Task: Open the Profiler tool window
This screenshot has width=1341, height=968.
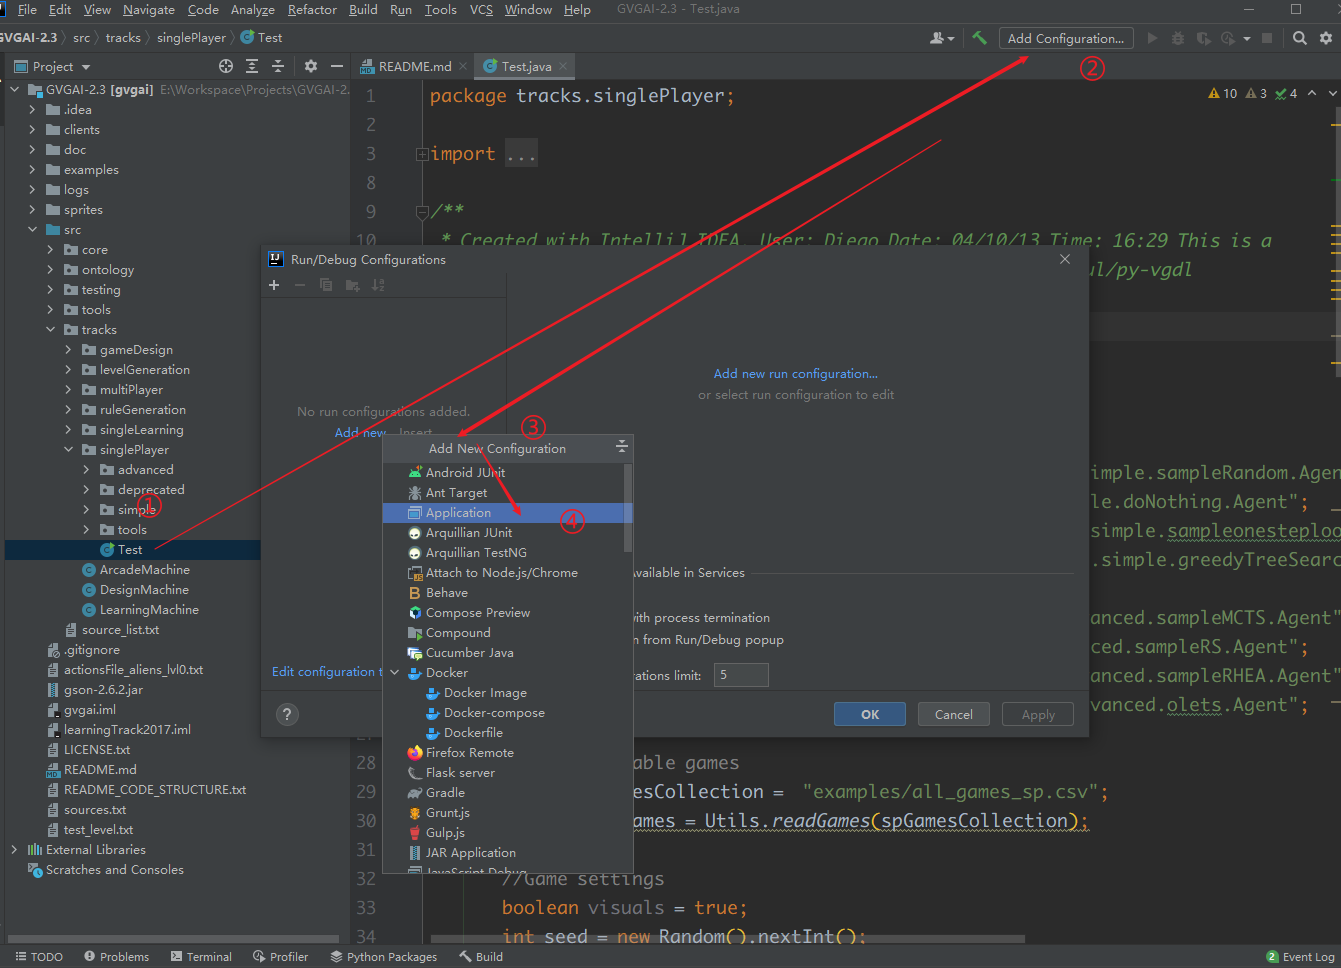Action: click(281, 957)
